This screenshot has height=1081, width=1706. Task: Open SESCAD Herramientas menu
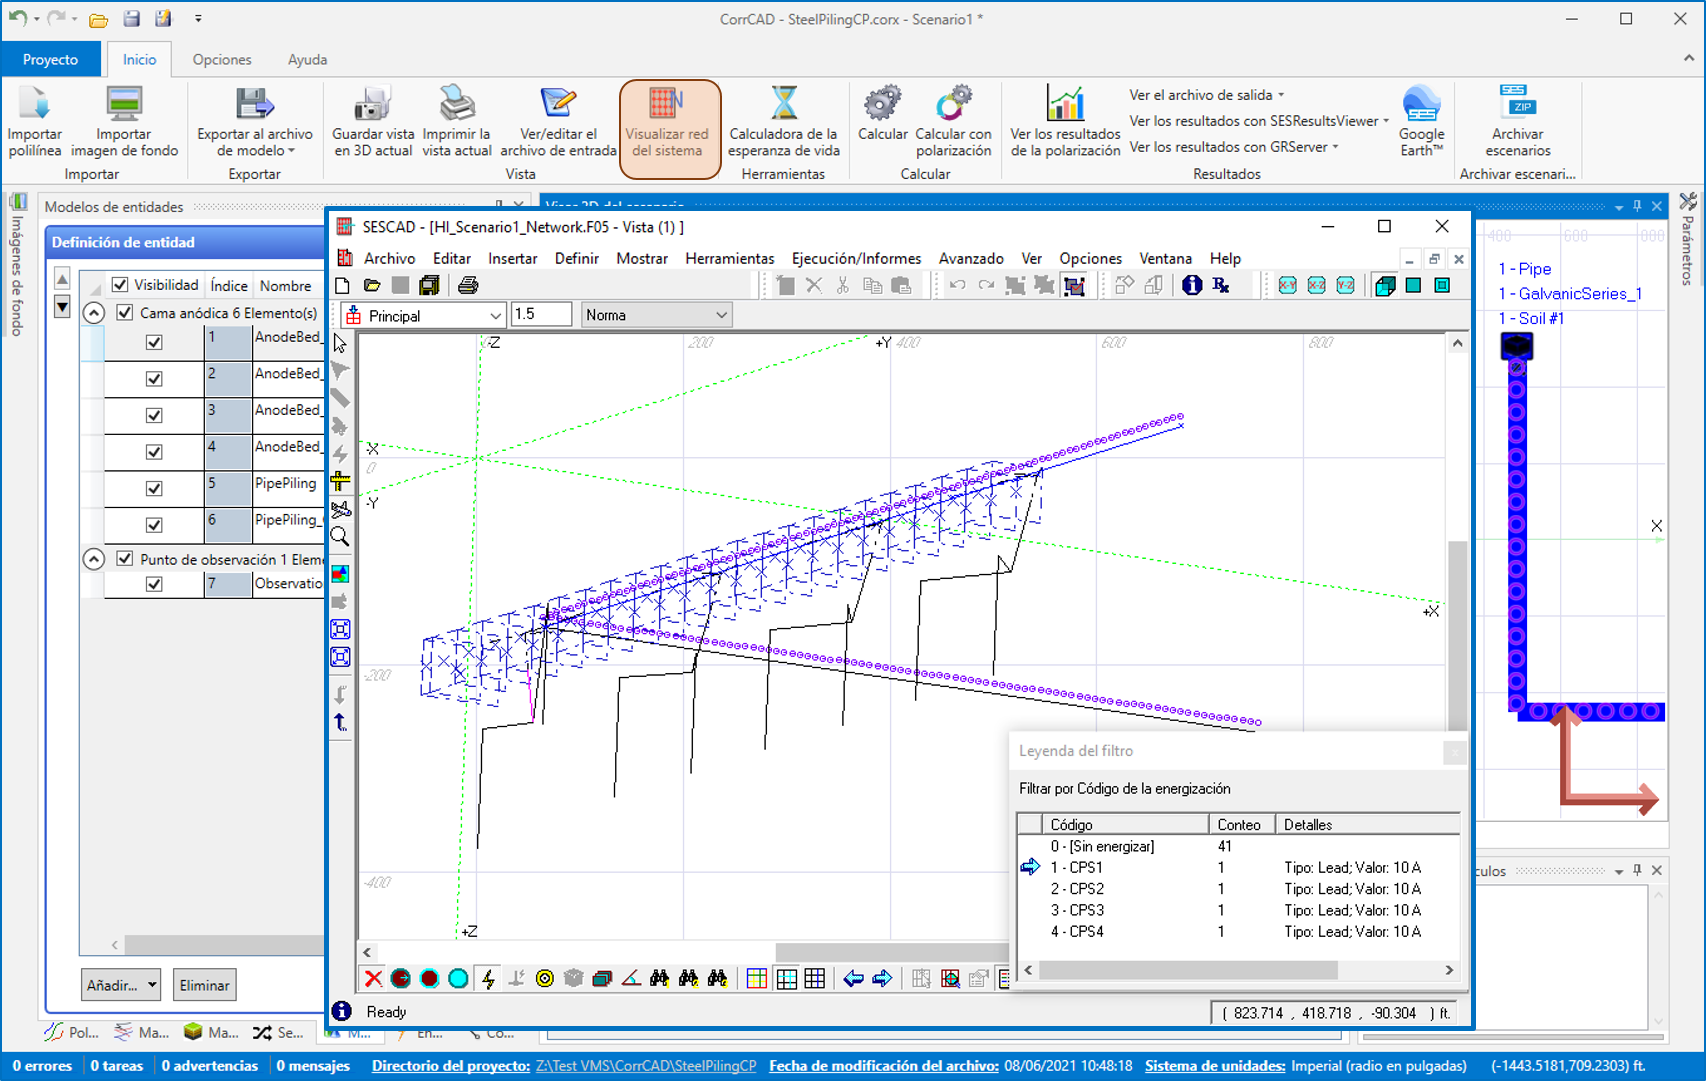point(729,258)
